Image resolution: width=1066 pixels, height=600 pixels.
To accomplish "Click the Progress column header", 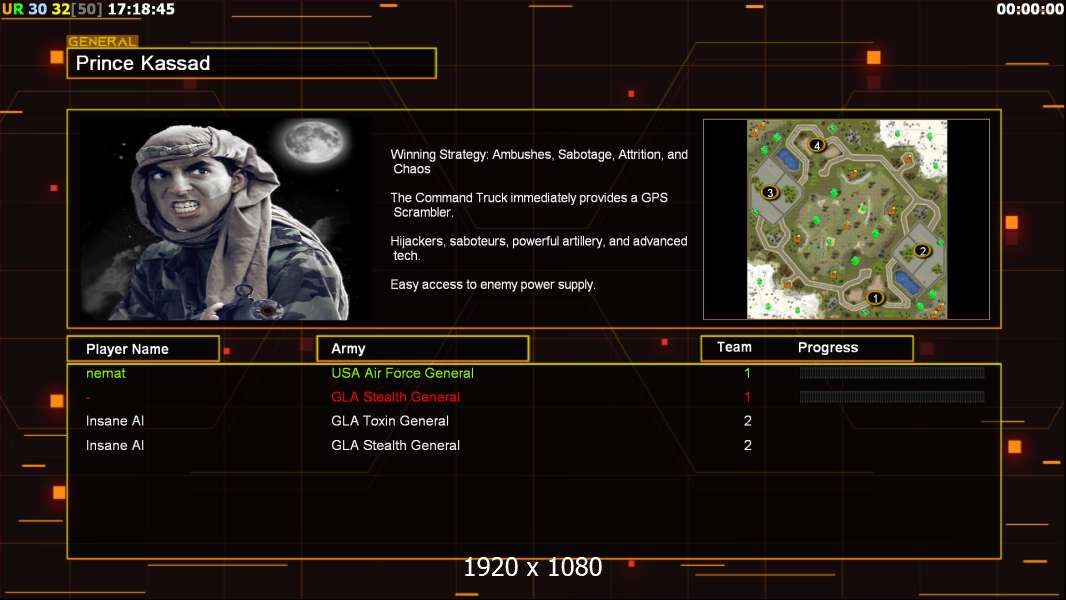I will [x=827, y=347].
